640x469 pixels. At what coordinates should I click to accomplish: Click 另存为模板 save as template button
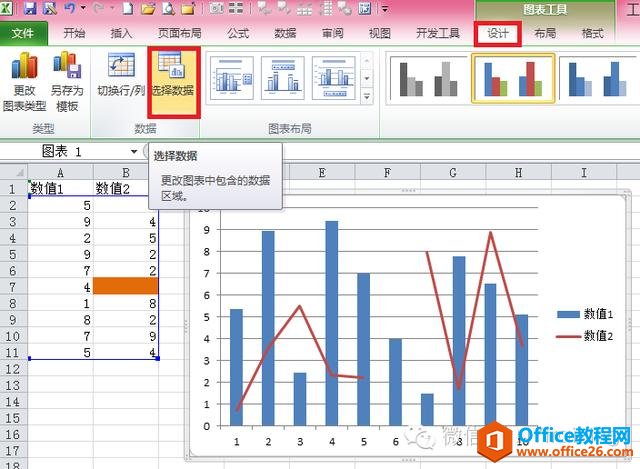coord(67,82)
